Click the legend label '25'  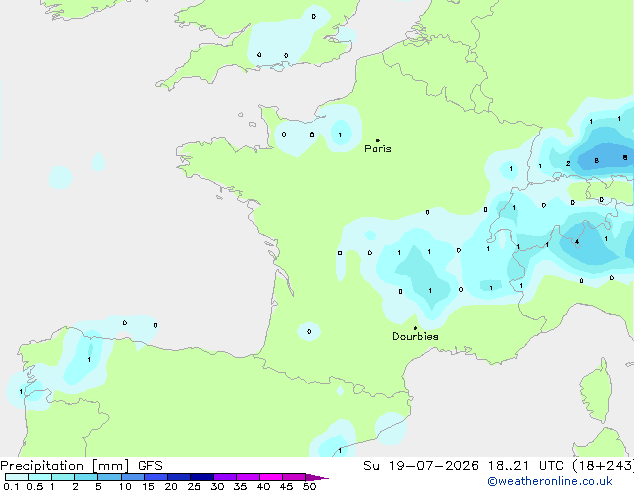[x=194, y=486]
